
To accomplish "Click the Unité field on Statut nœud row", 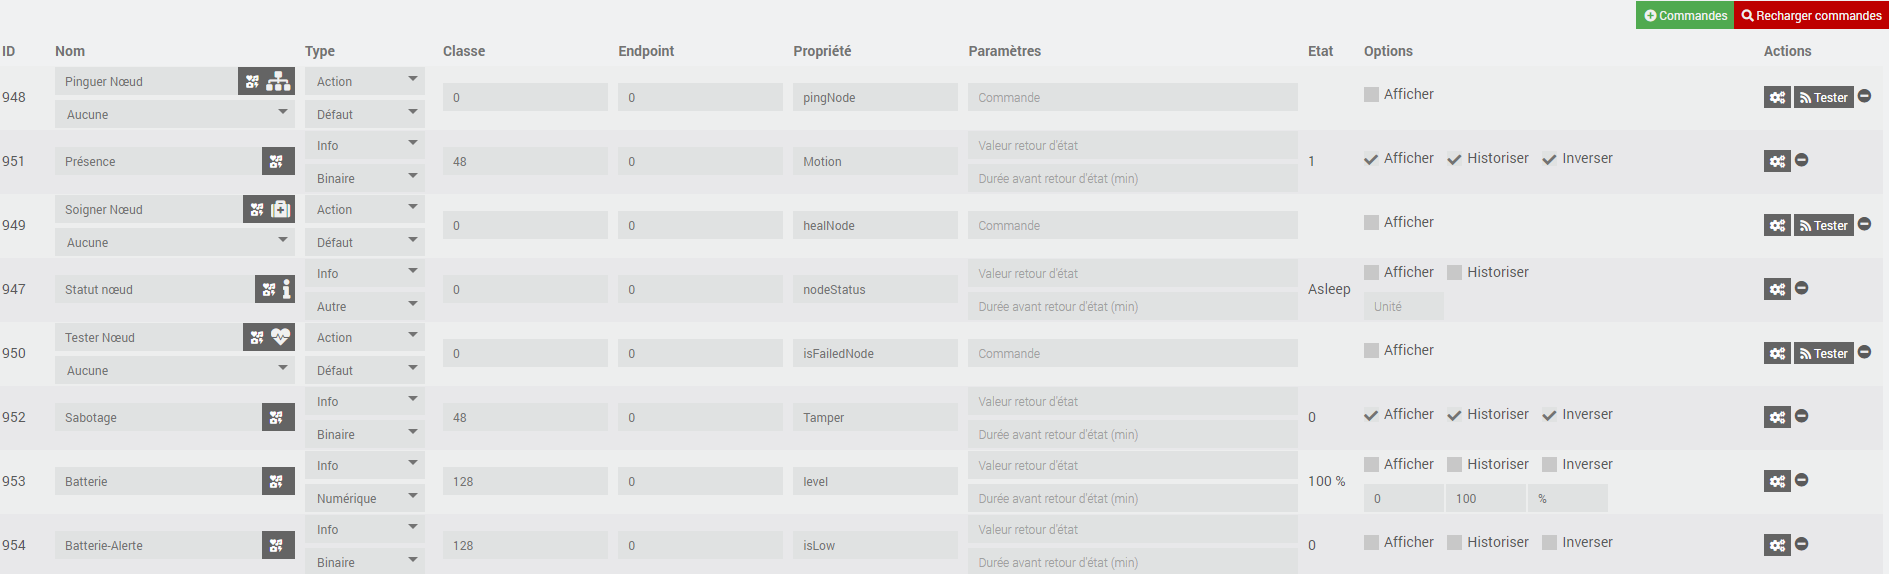I will [1404, 306].
